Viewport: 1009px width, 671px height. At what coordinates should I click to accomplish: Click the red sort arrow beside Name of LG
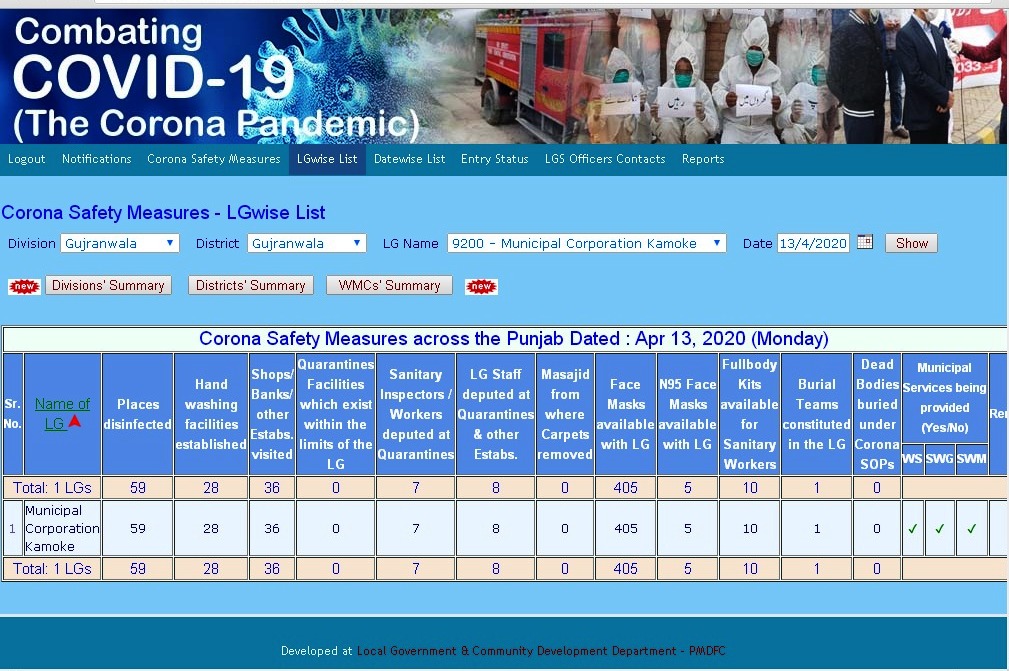point(75,421)
